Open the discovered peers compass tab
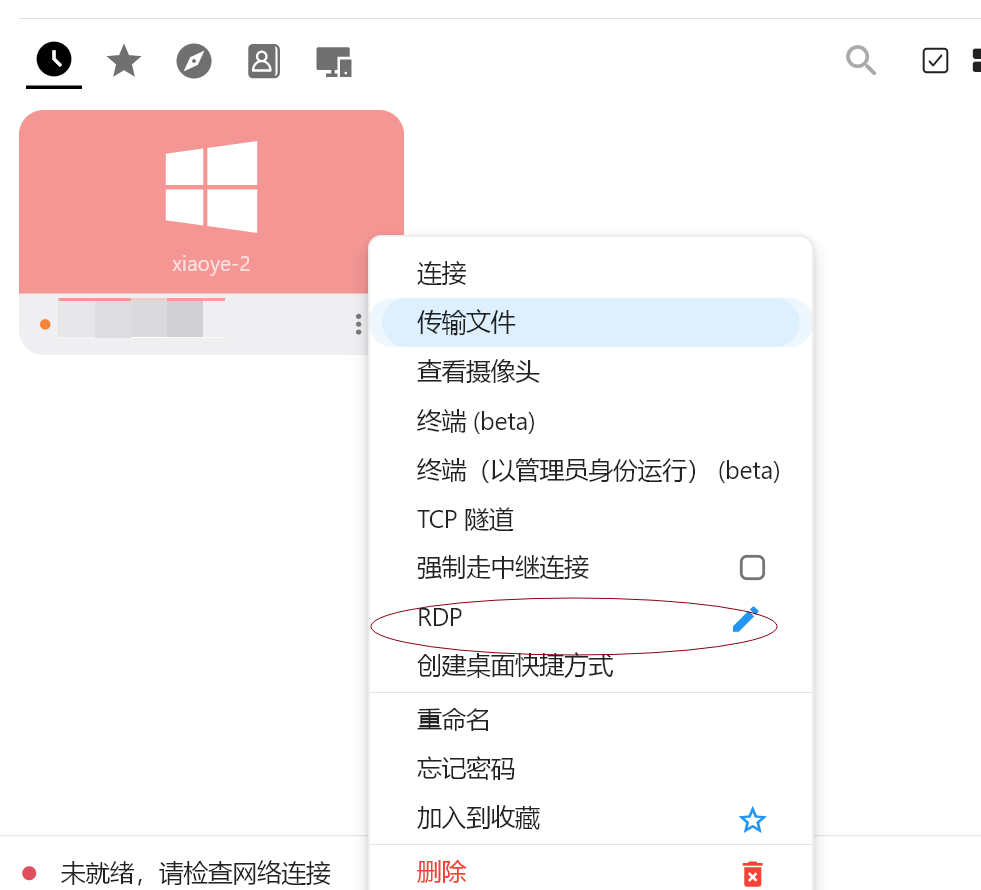 (x=194, y=61)
